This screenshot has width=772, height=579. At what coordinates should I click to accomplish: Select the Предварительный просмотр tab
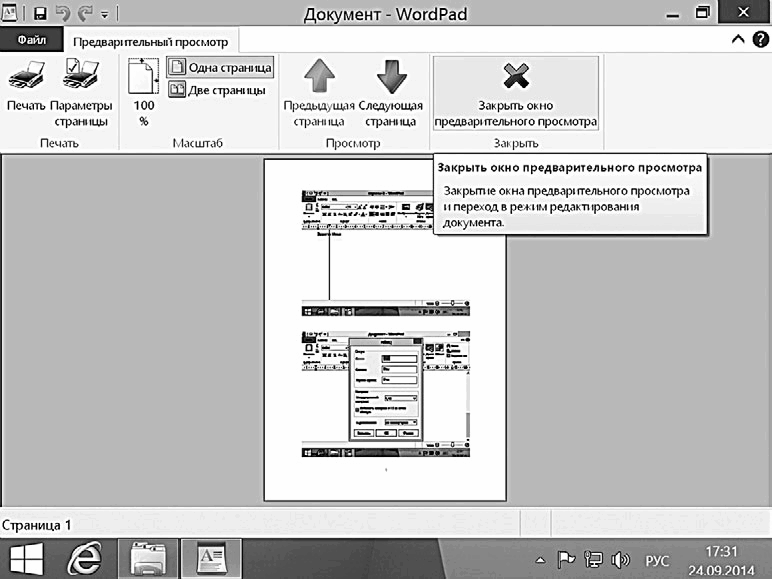pyautogui.click(x=151, y=42)
